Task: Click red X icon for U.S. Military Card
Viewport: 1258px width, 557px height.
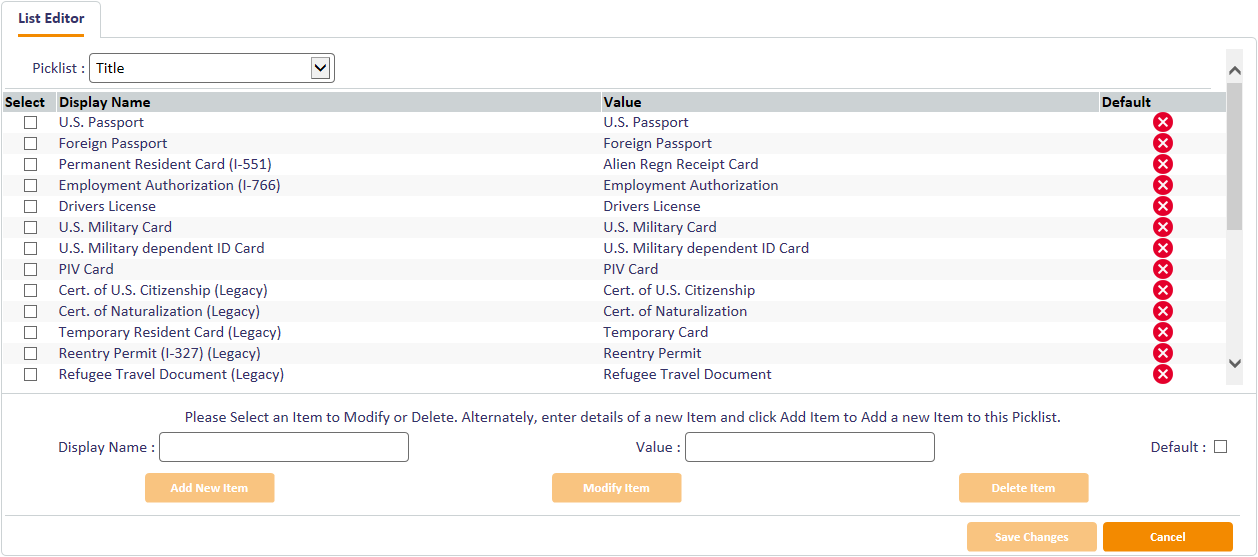Action: coord(1163,227)
